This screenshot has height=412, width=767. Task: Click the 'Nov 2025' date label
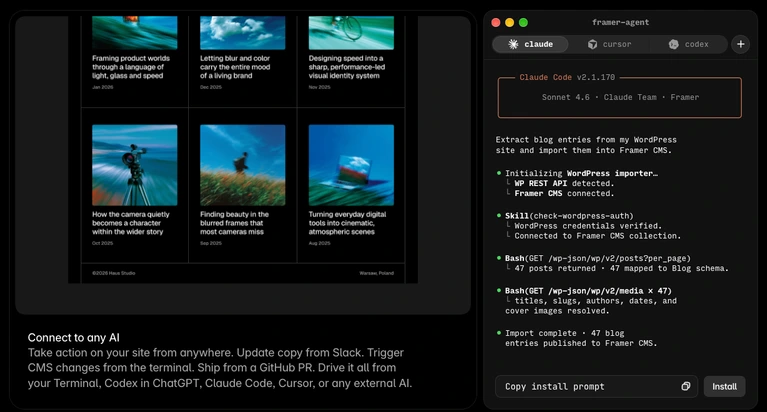(319, 87)
